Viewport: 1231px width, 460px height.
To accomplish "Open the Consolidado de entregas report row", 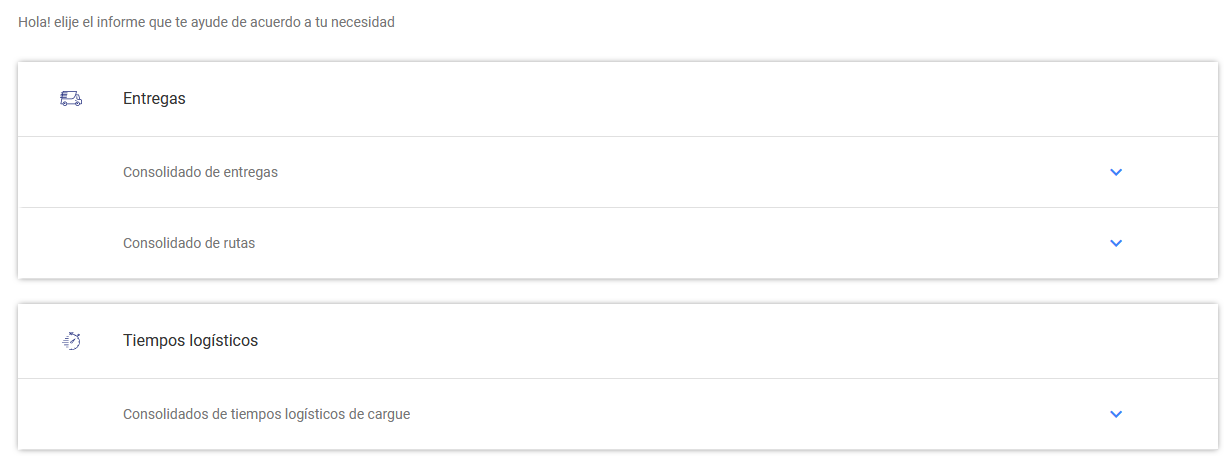I will [x=600, y=172].
